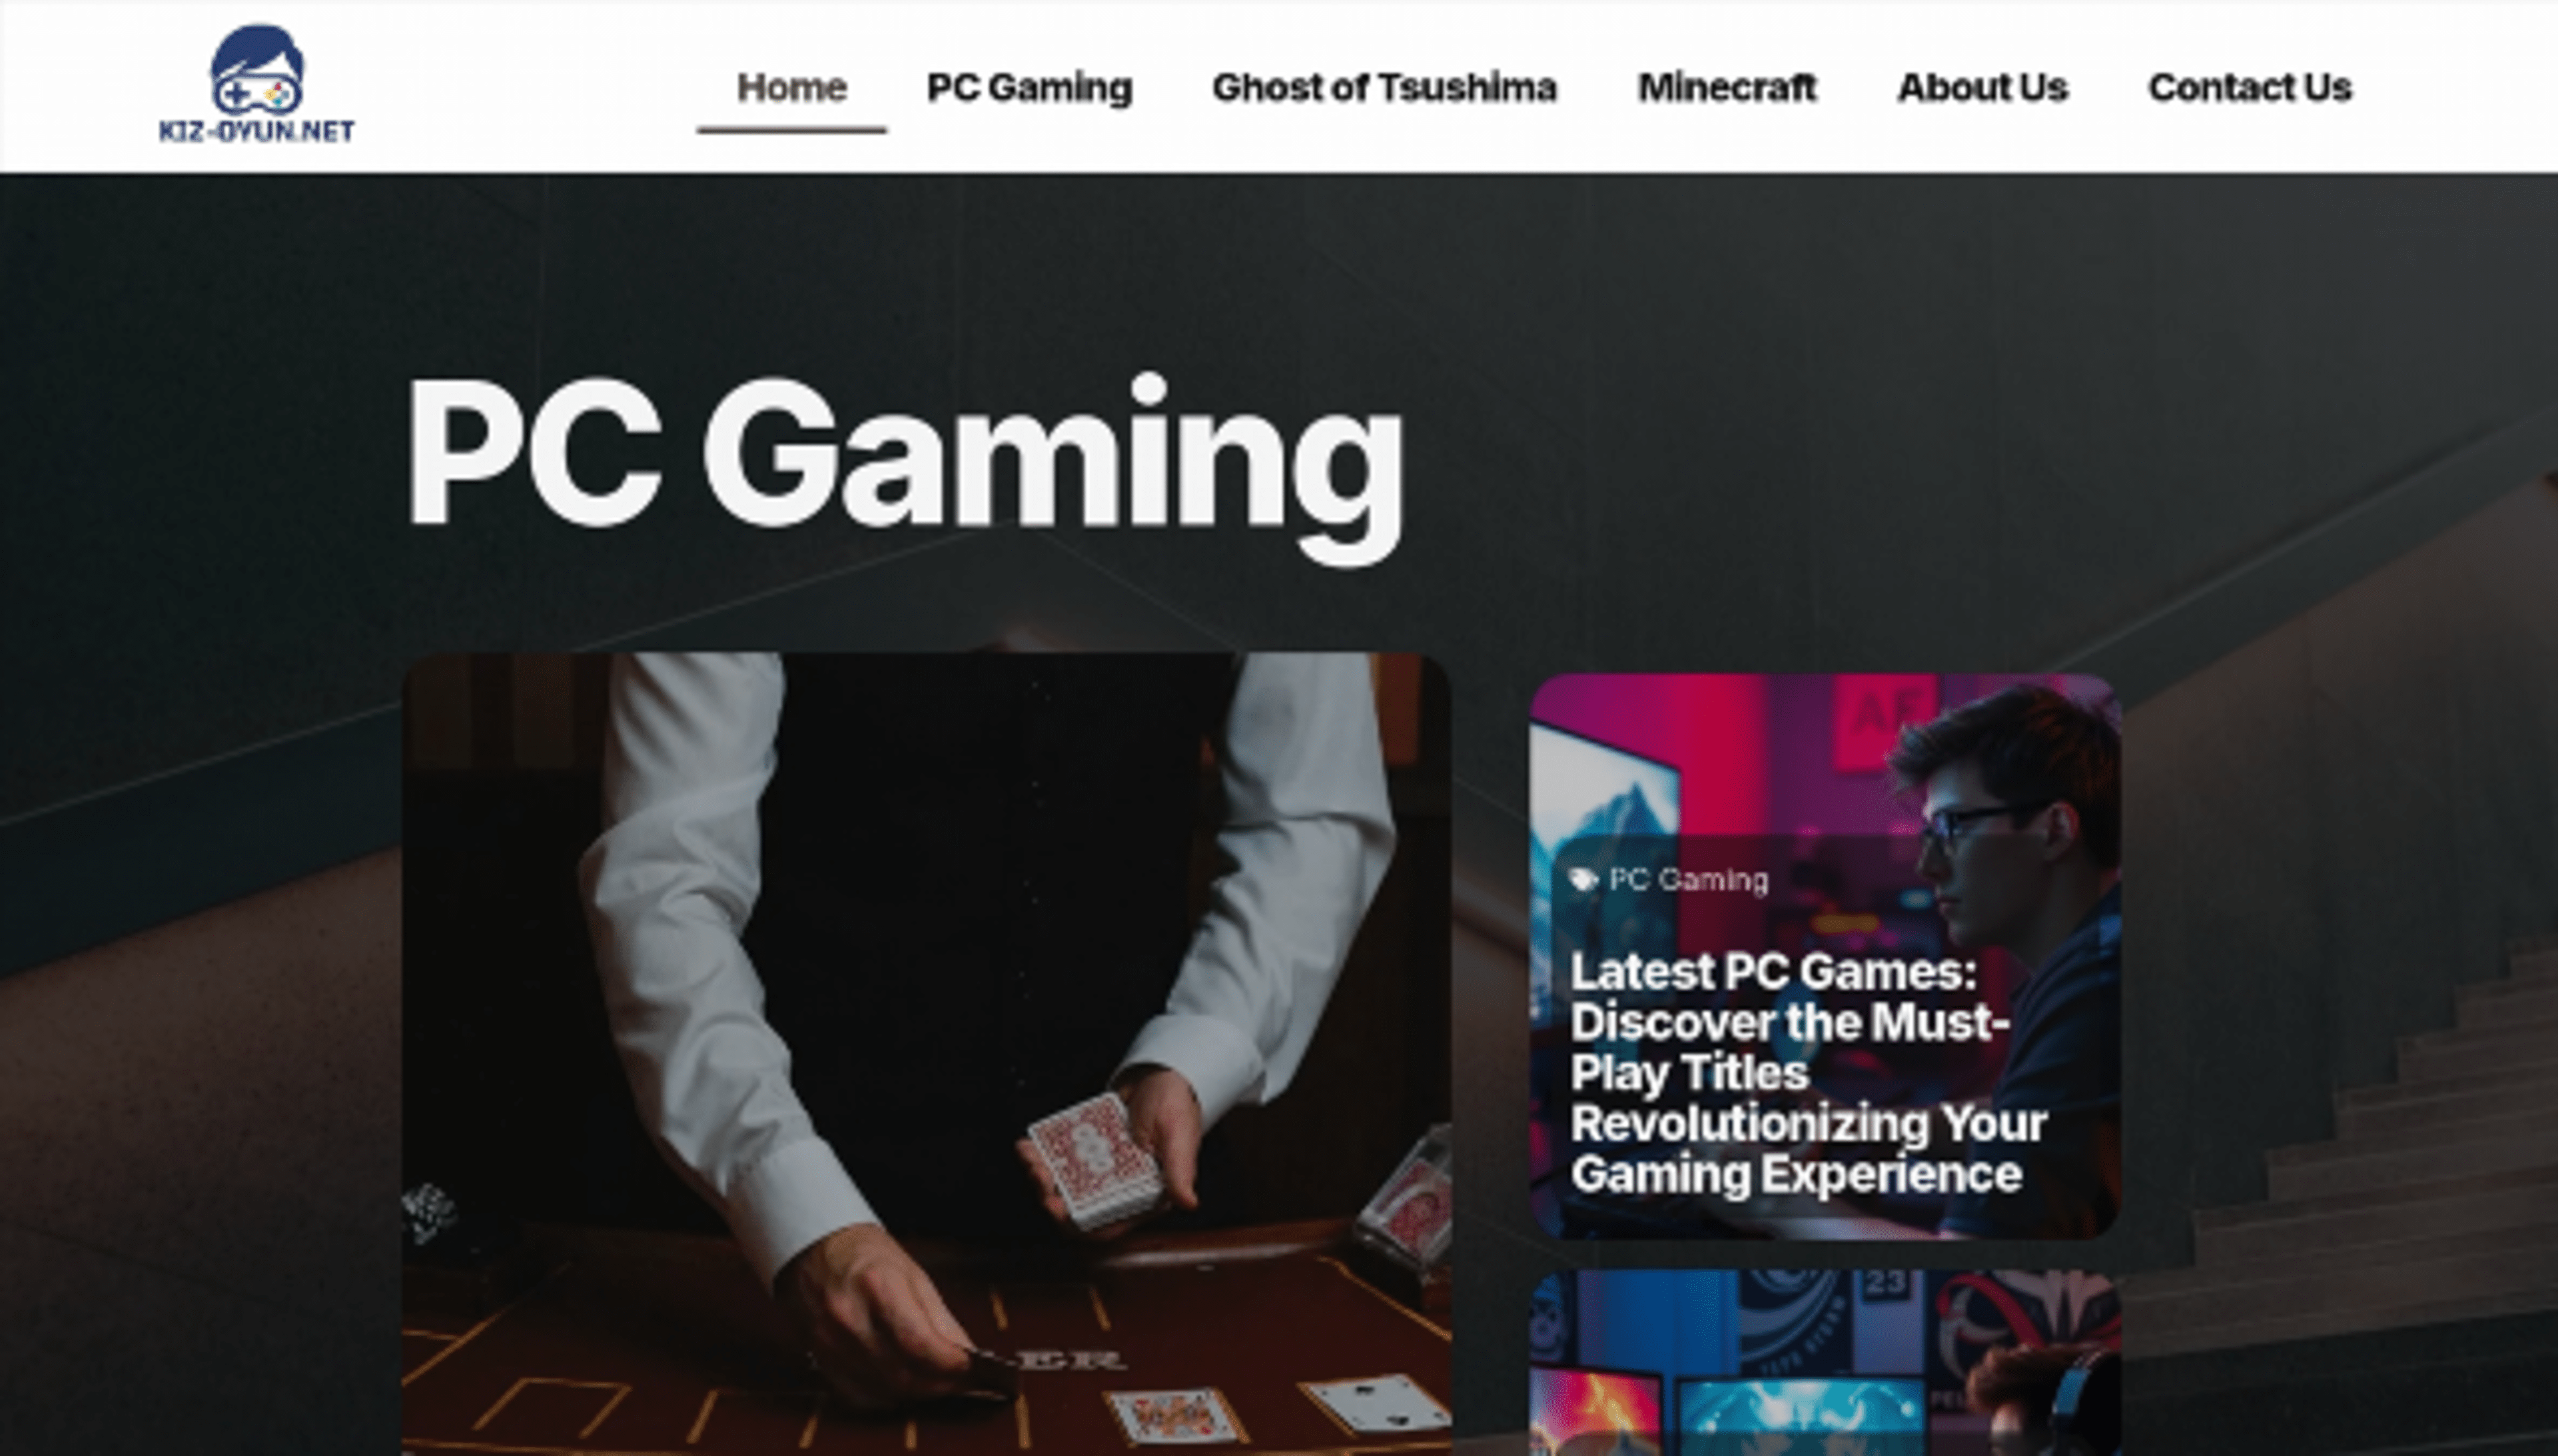Click the tag icon beside PC Gaming label
Screen dimensions: 2558x1456
pos(1583,879)
